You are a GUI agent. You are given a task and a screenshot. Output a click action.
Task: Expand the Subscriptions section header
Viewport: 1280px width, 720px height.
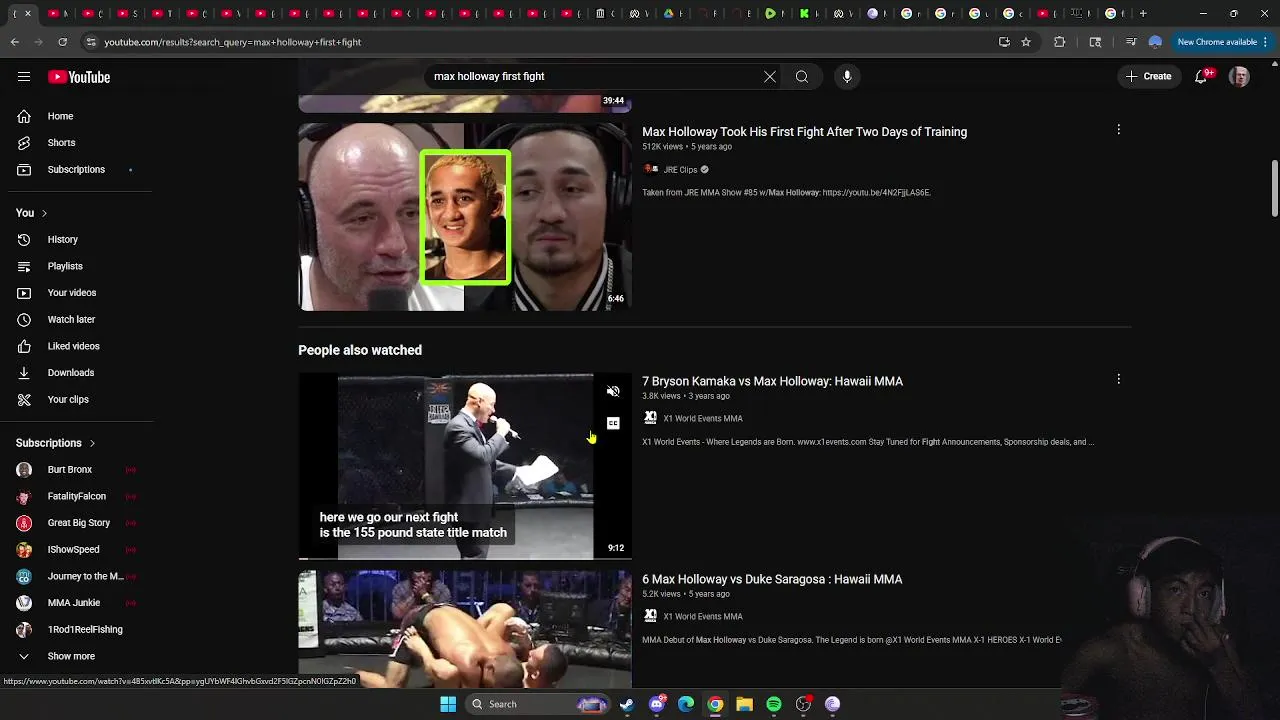click(56, 443)
